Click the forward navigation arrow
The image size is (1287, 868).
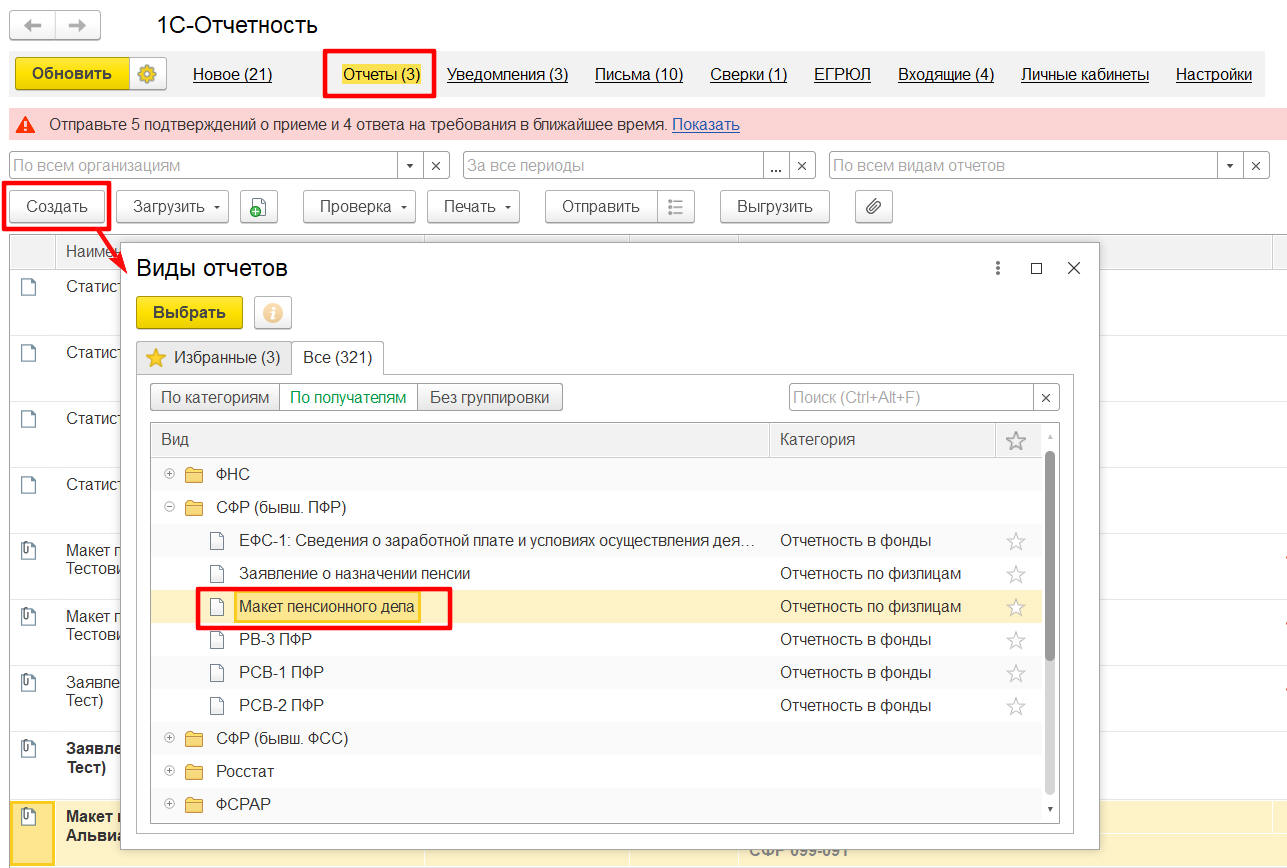tap(76, 25)
